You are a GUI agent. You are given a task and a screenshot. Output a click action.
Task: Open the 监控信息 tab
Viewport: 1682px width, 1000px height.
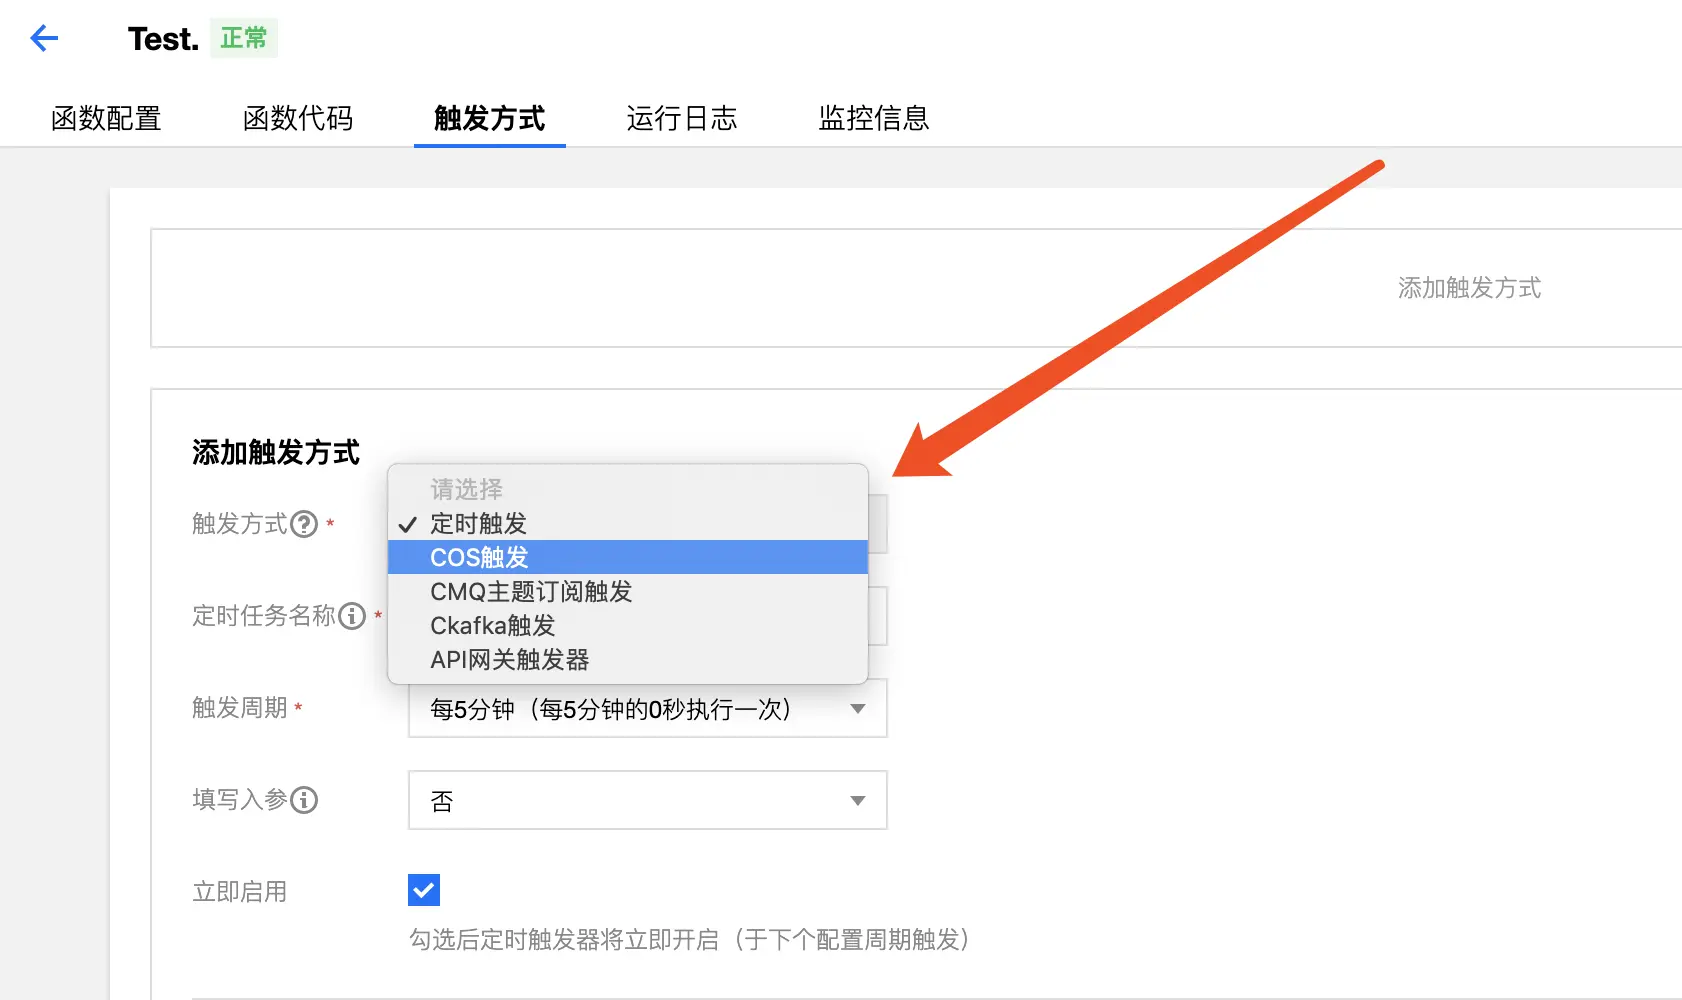873,119
